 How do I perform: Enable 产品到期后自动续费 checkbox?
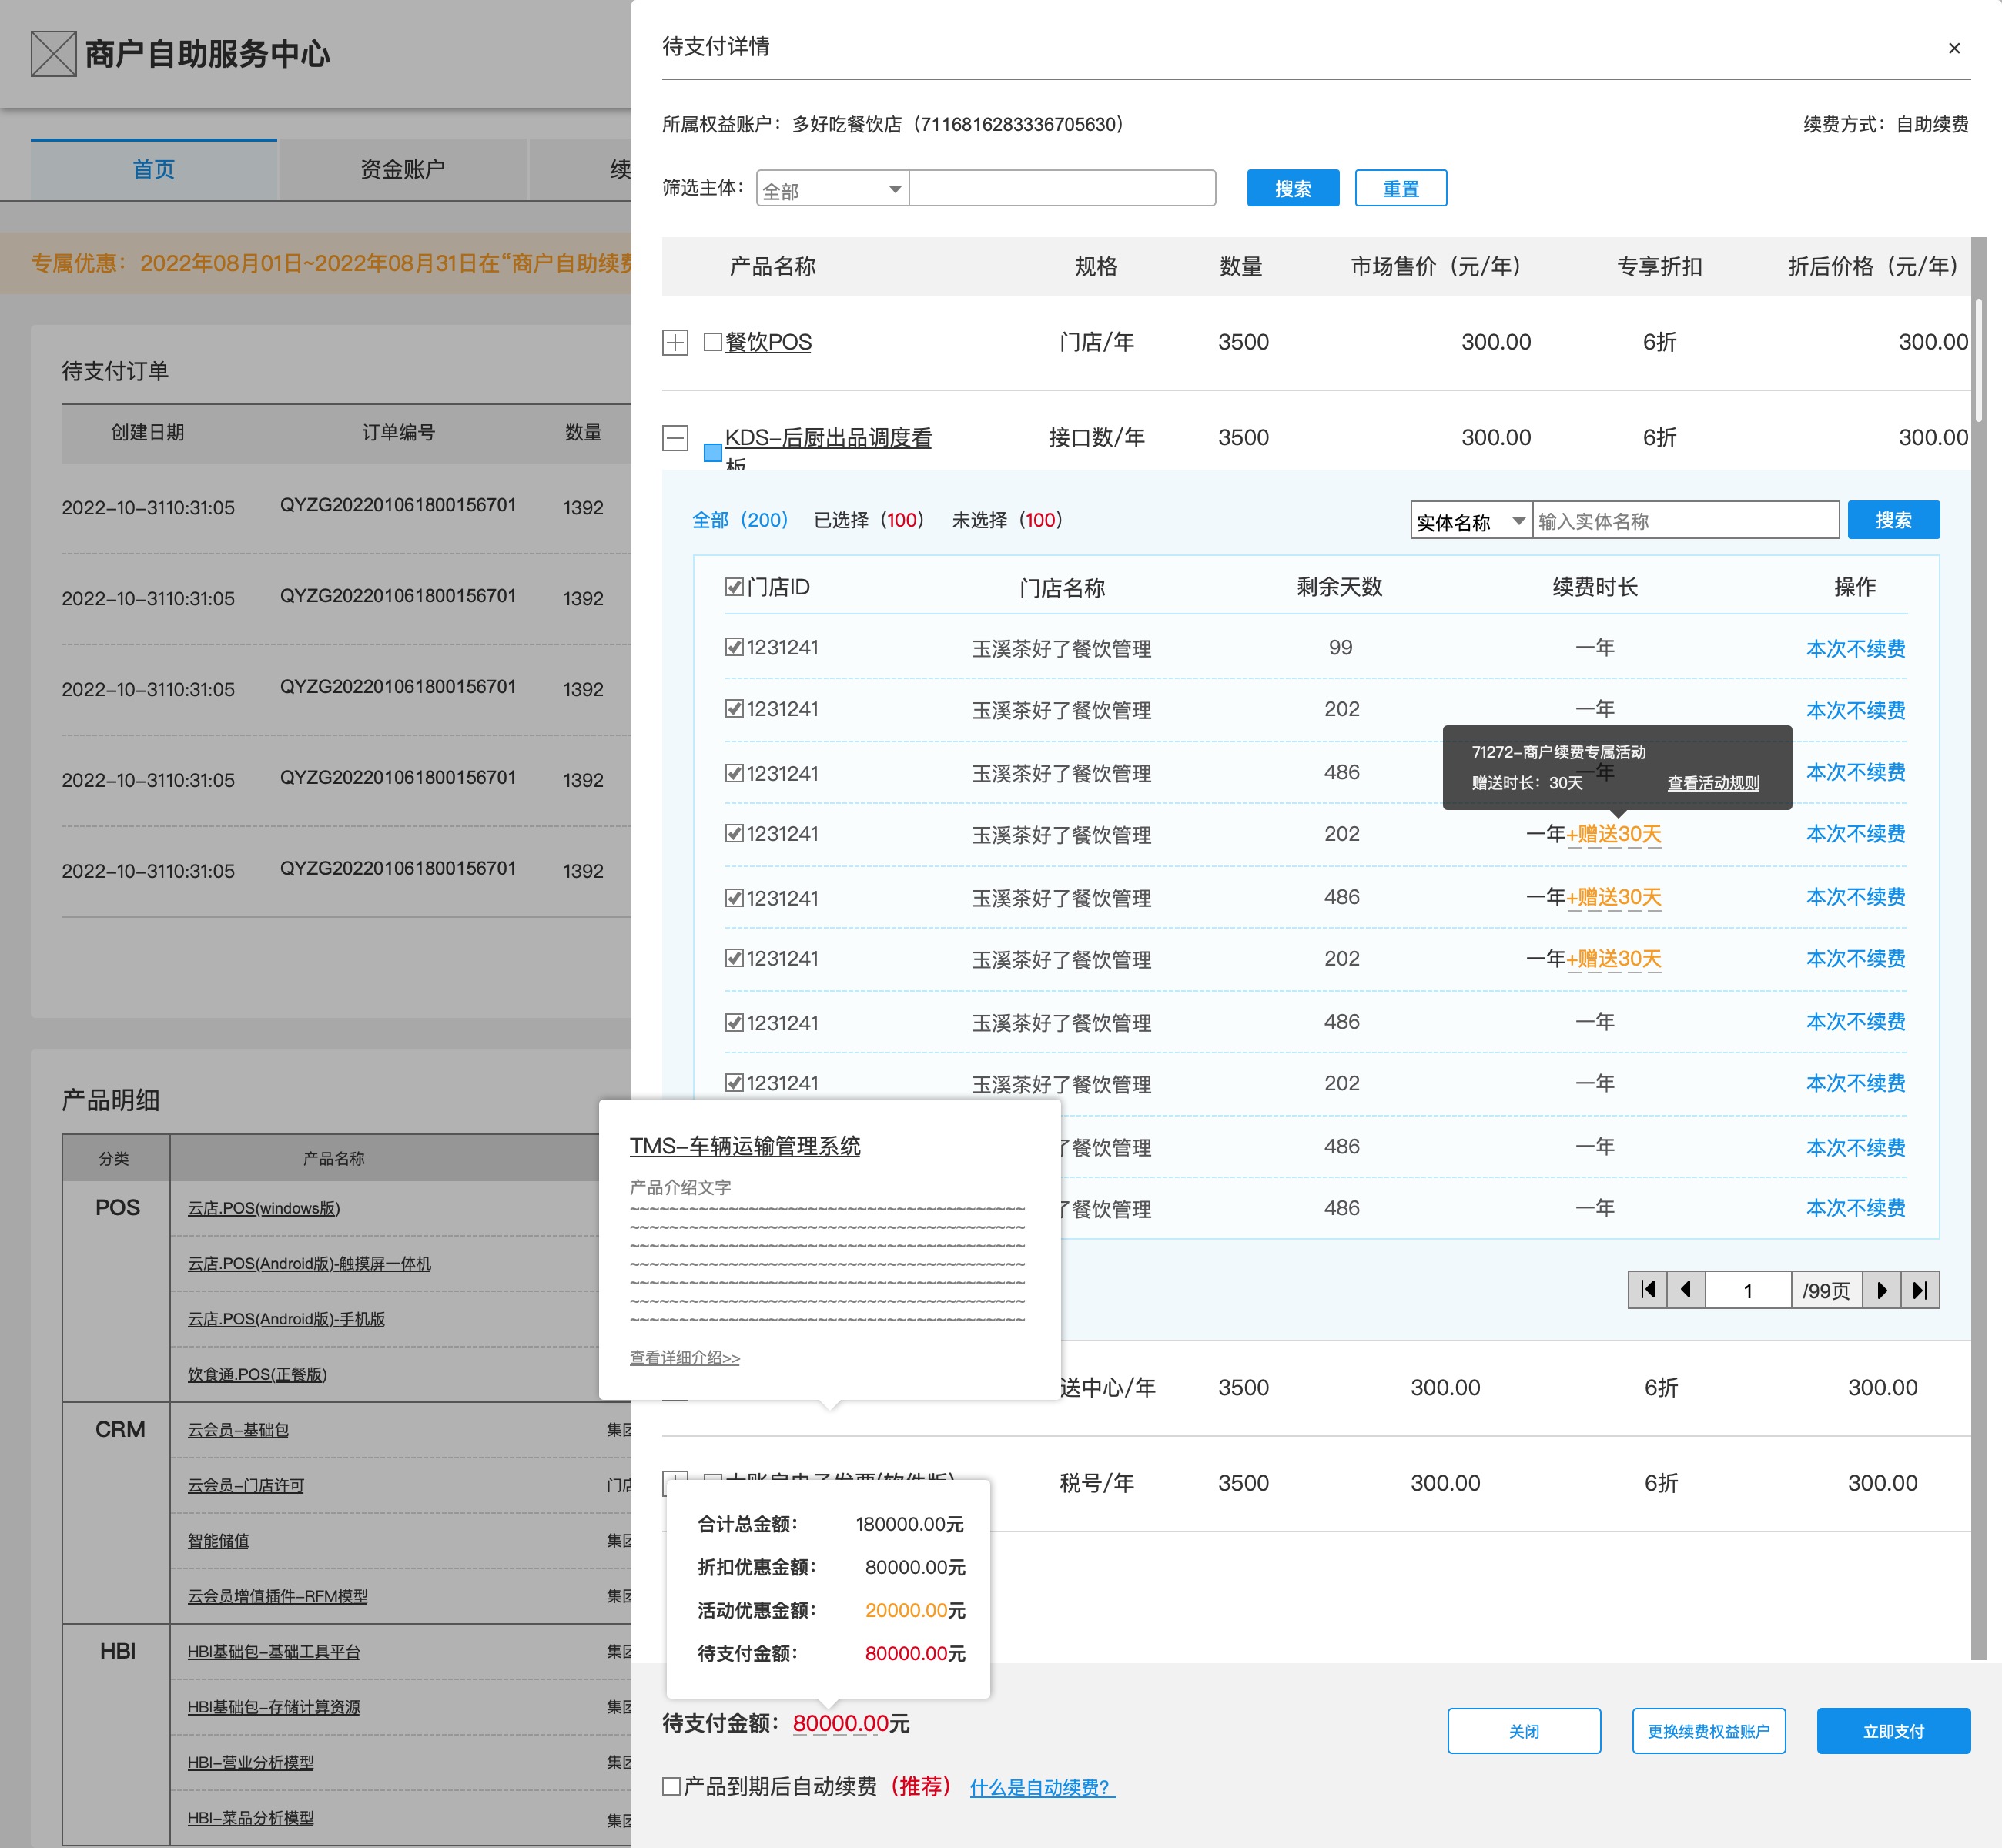(x=672, y=1786)
